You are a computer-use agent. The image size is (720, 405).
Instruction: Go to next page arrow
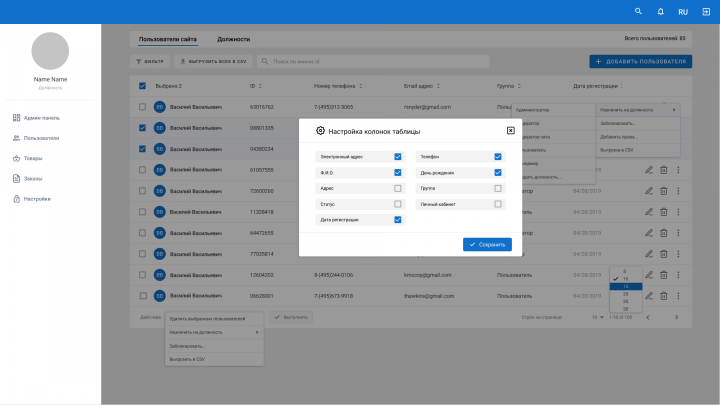[676, 317]
